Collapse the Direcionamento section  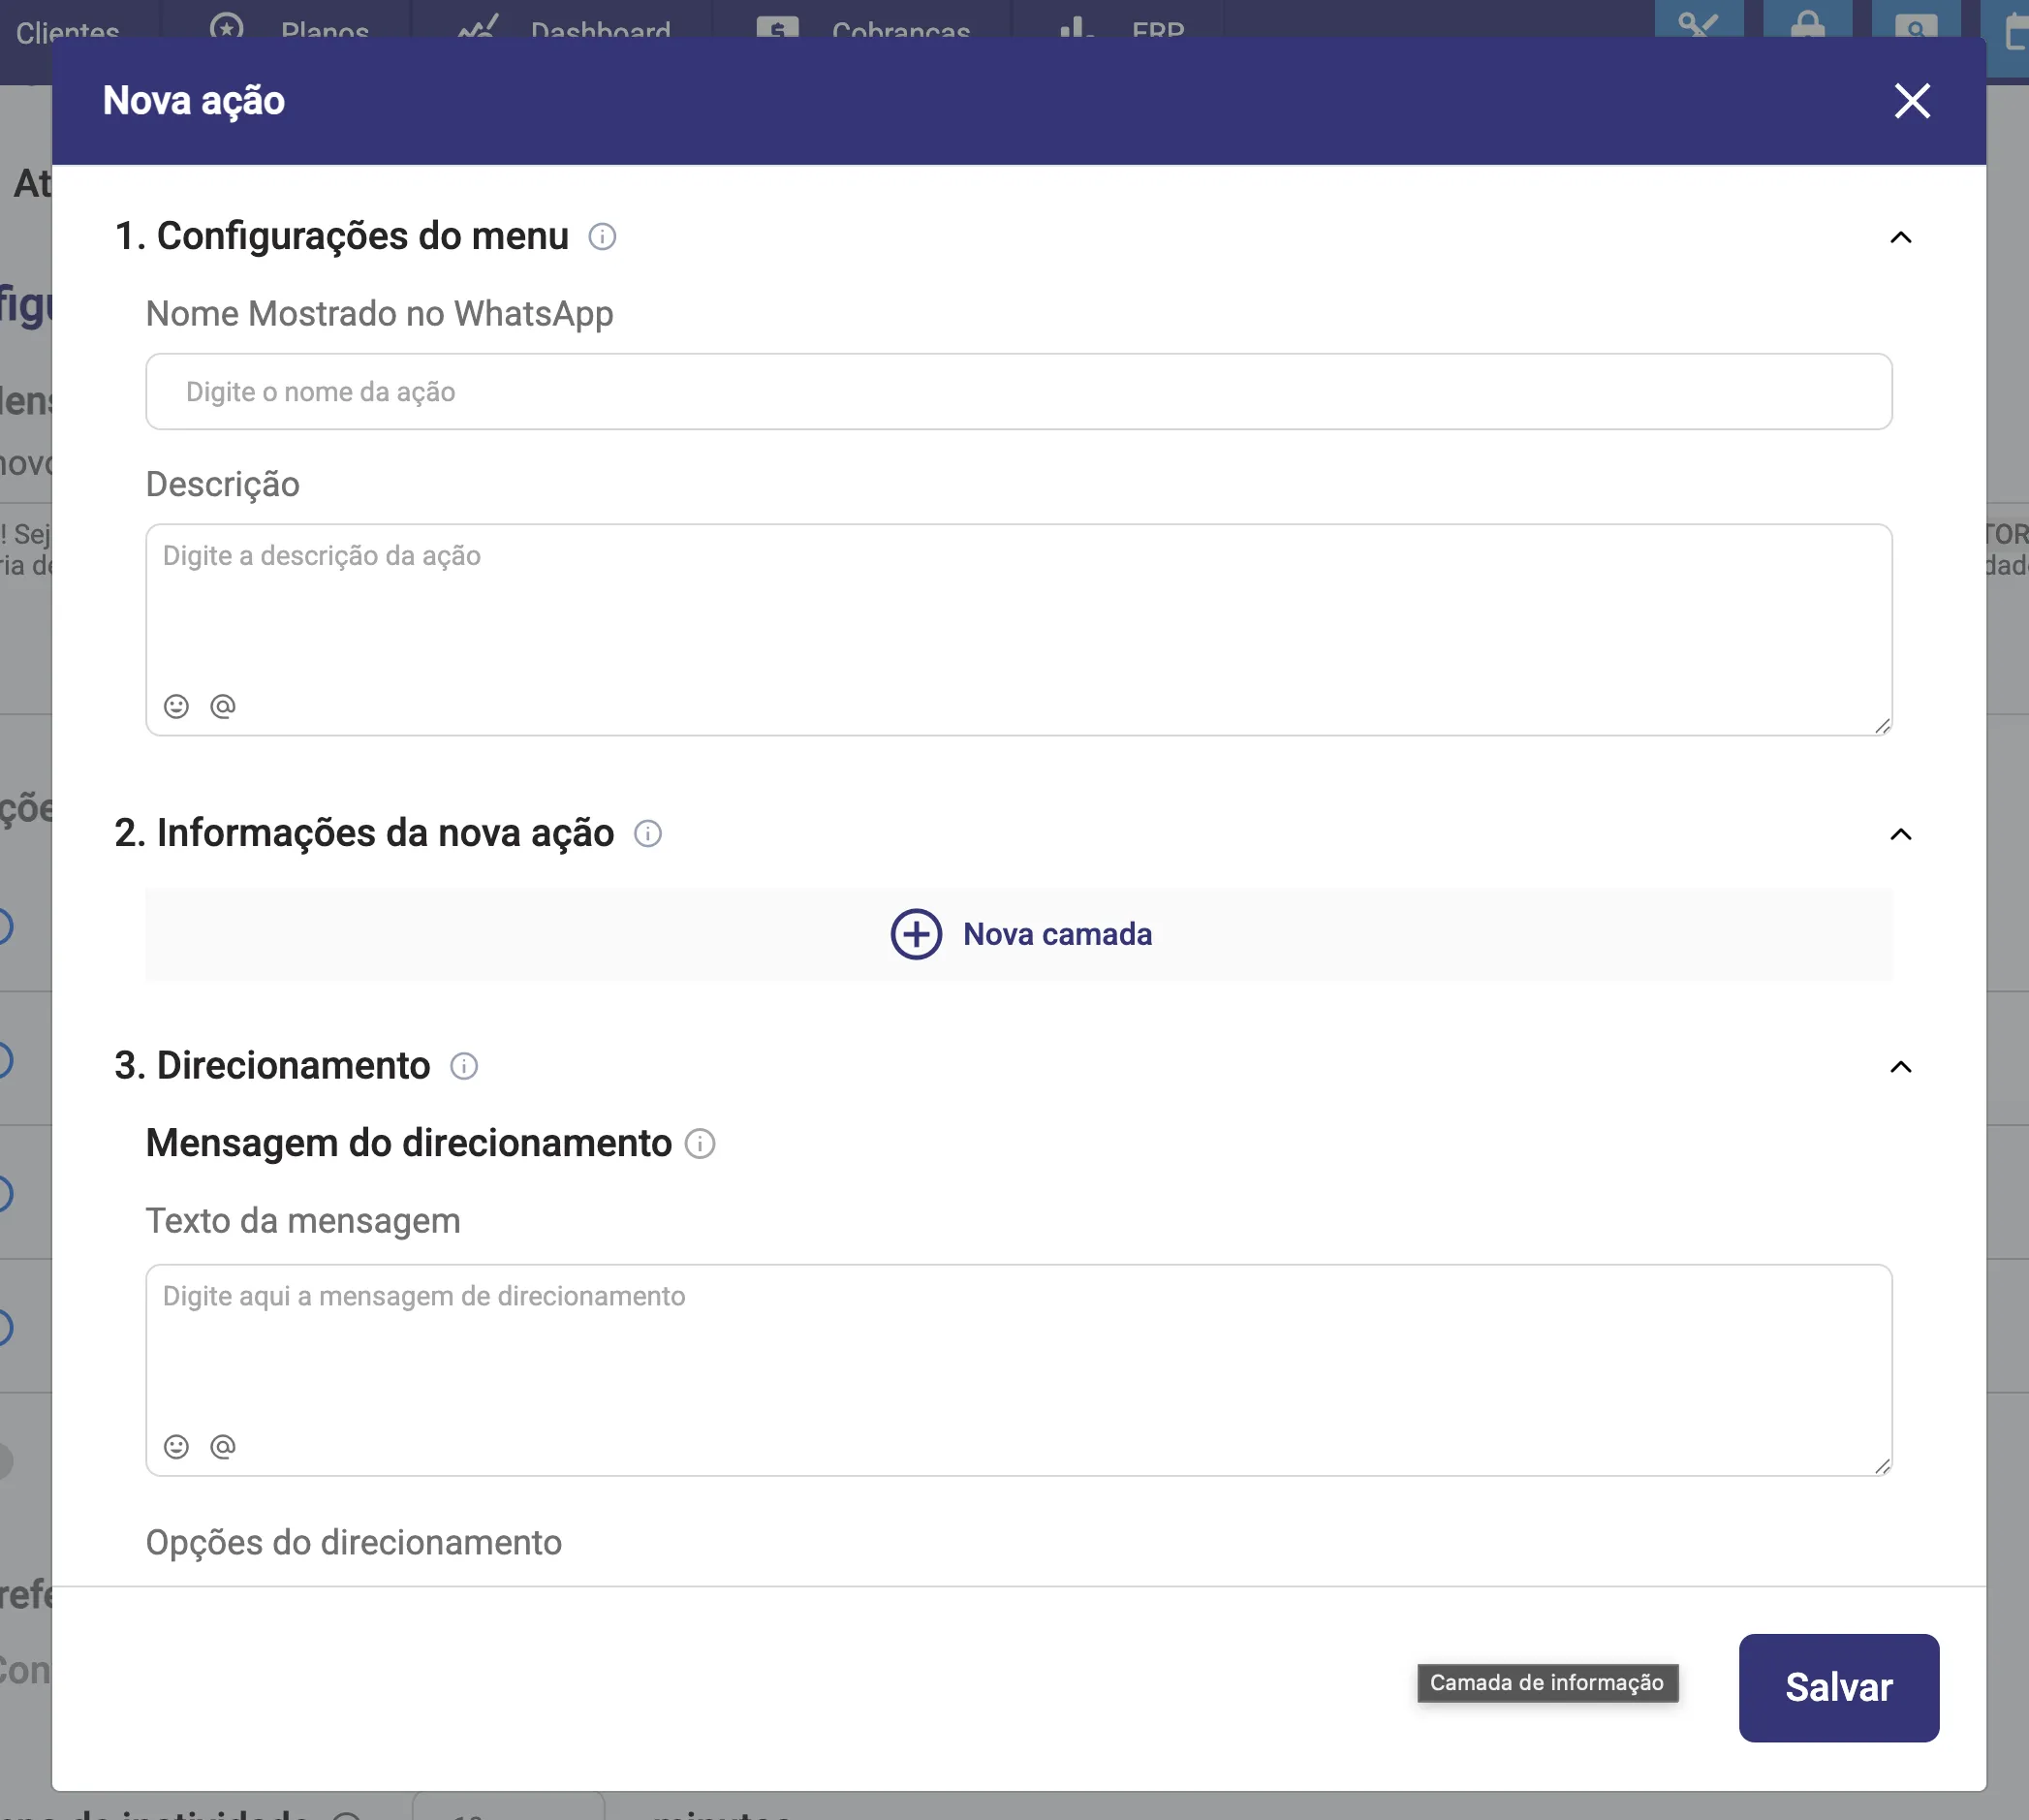coord(1900,1066)
